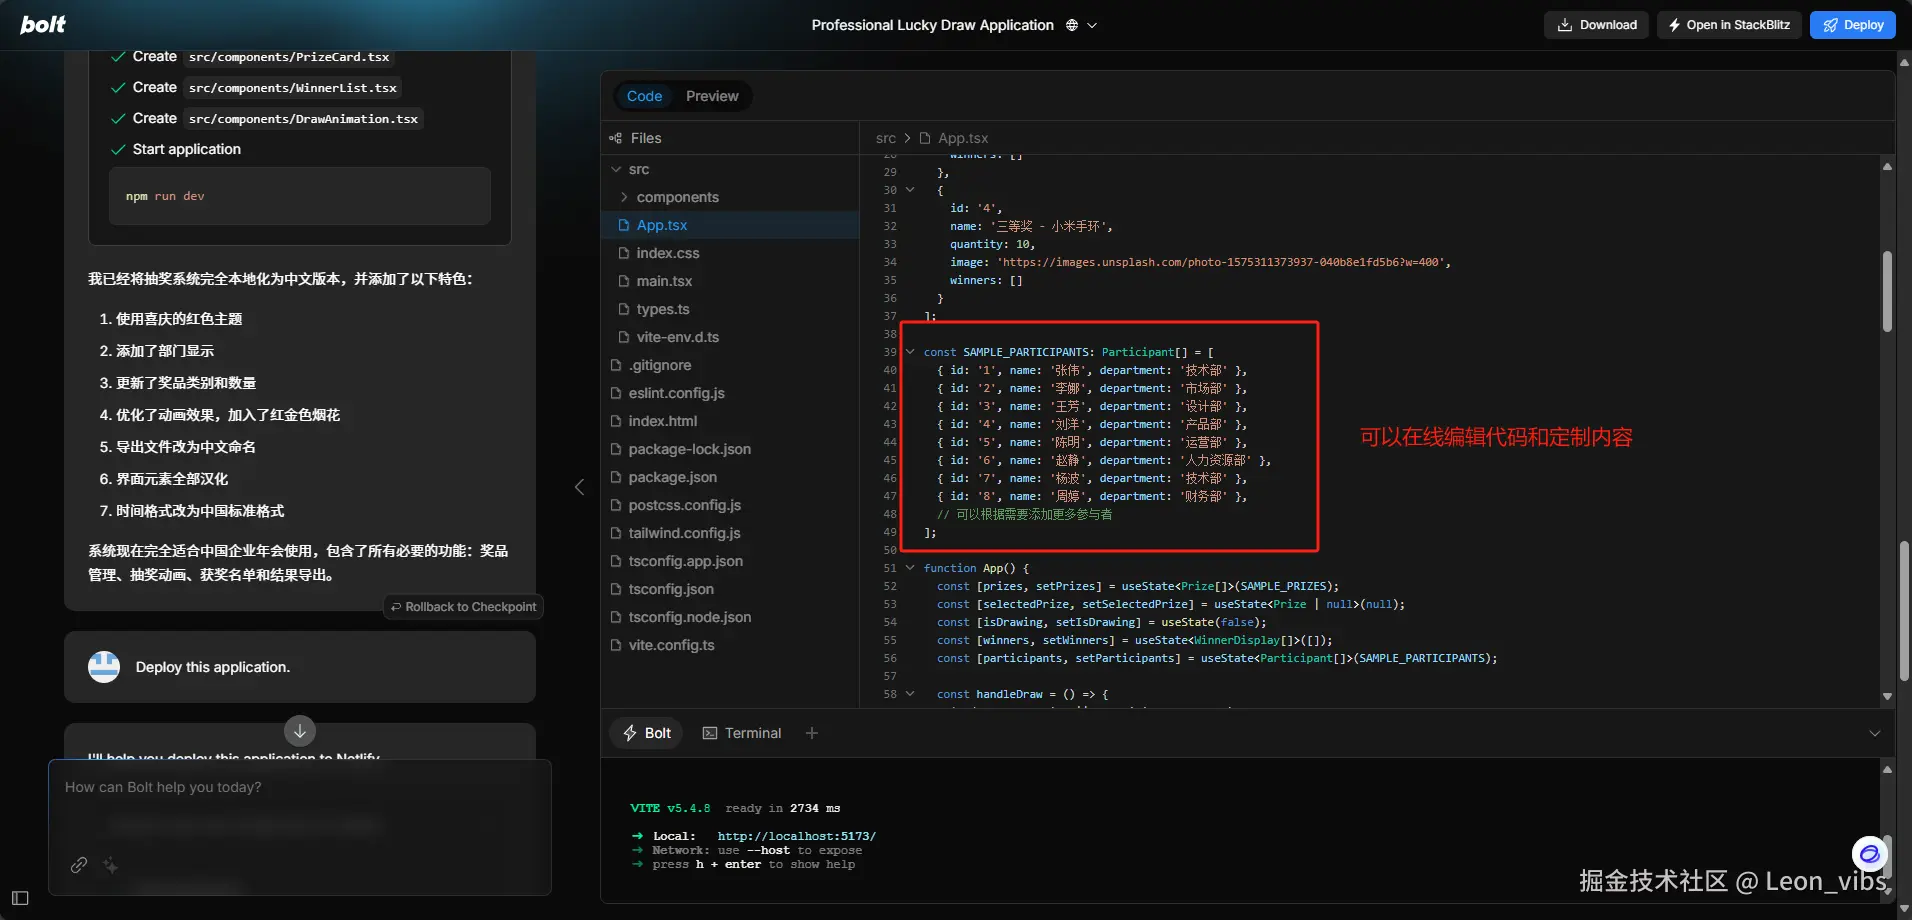Open package-lock.json file

click(730, 449)
